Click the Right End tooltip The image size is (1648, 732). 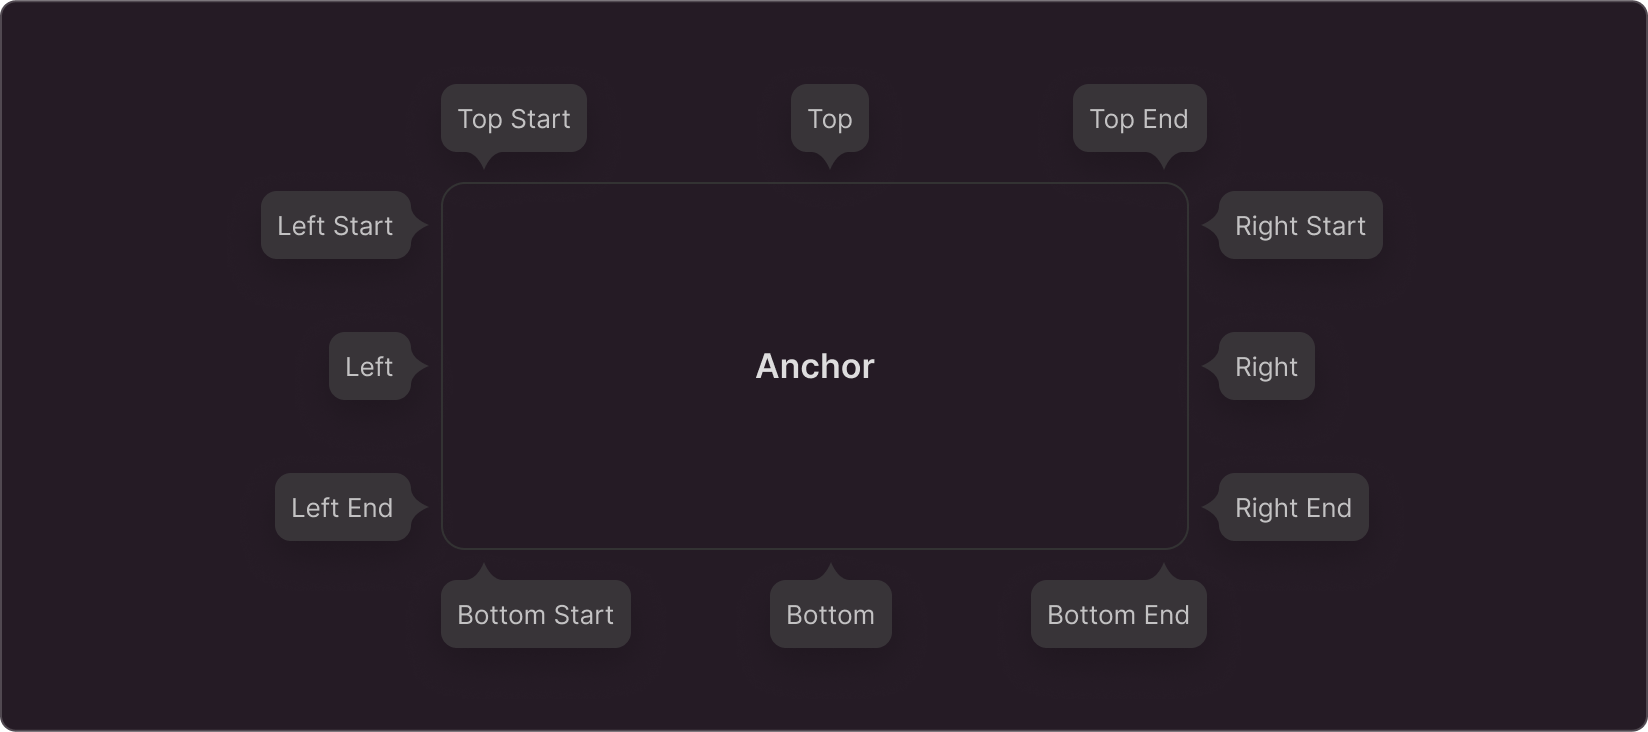tap(1293, 508)
